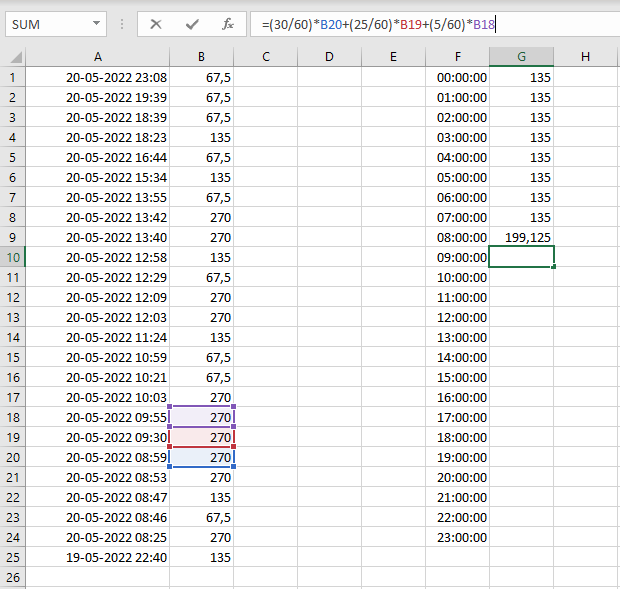Select row 10 header

click(x=13, y=257)
